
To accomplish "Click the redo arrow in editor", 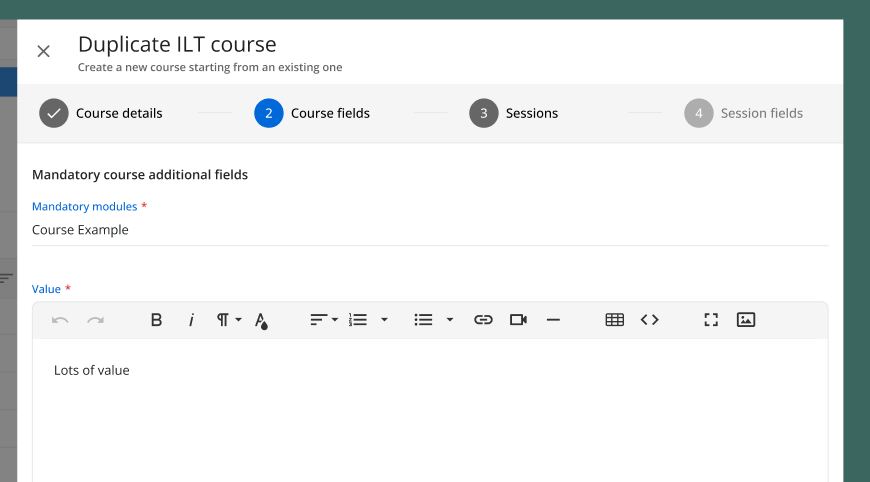I will pyautogui.click(x=95, y=320).
